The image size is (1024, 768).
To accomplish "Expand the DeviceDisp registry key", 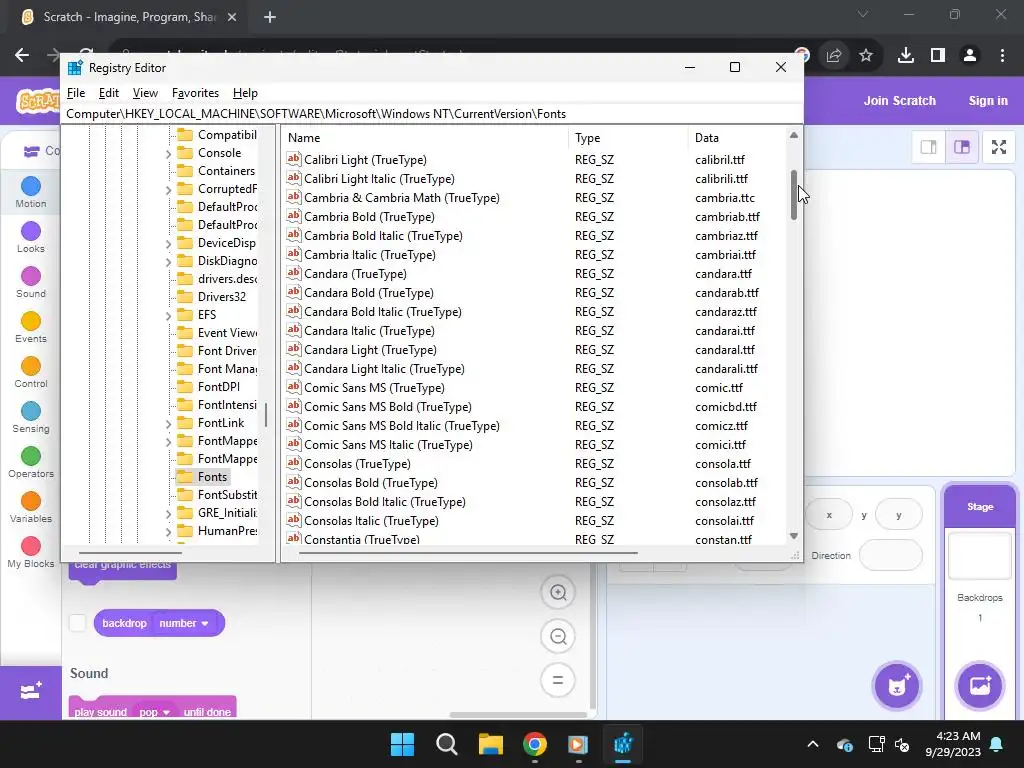I will (168, 244).
